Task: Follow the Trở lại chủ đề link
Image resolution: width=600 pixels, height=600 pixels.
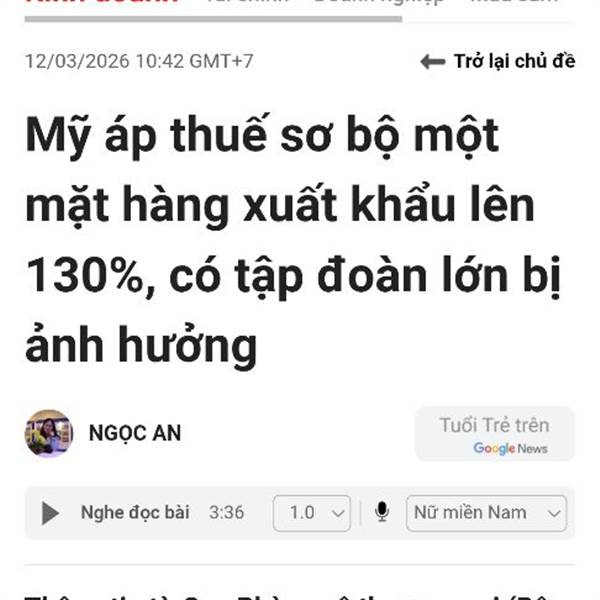Action: pos(514,61)
